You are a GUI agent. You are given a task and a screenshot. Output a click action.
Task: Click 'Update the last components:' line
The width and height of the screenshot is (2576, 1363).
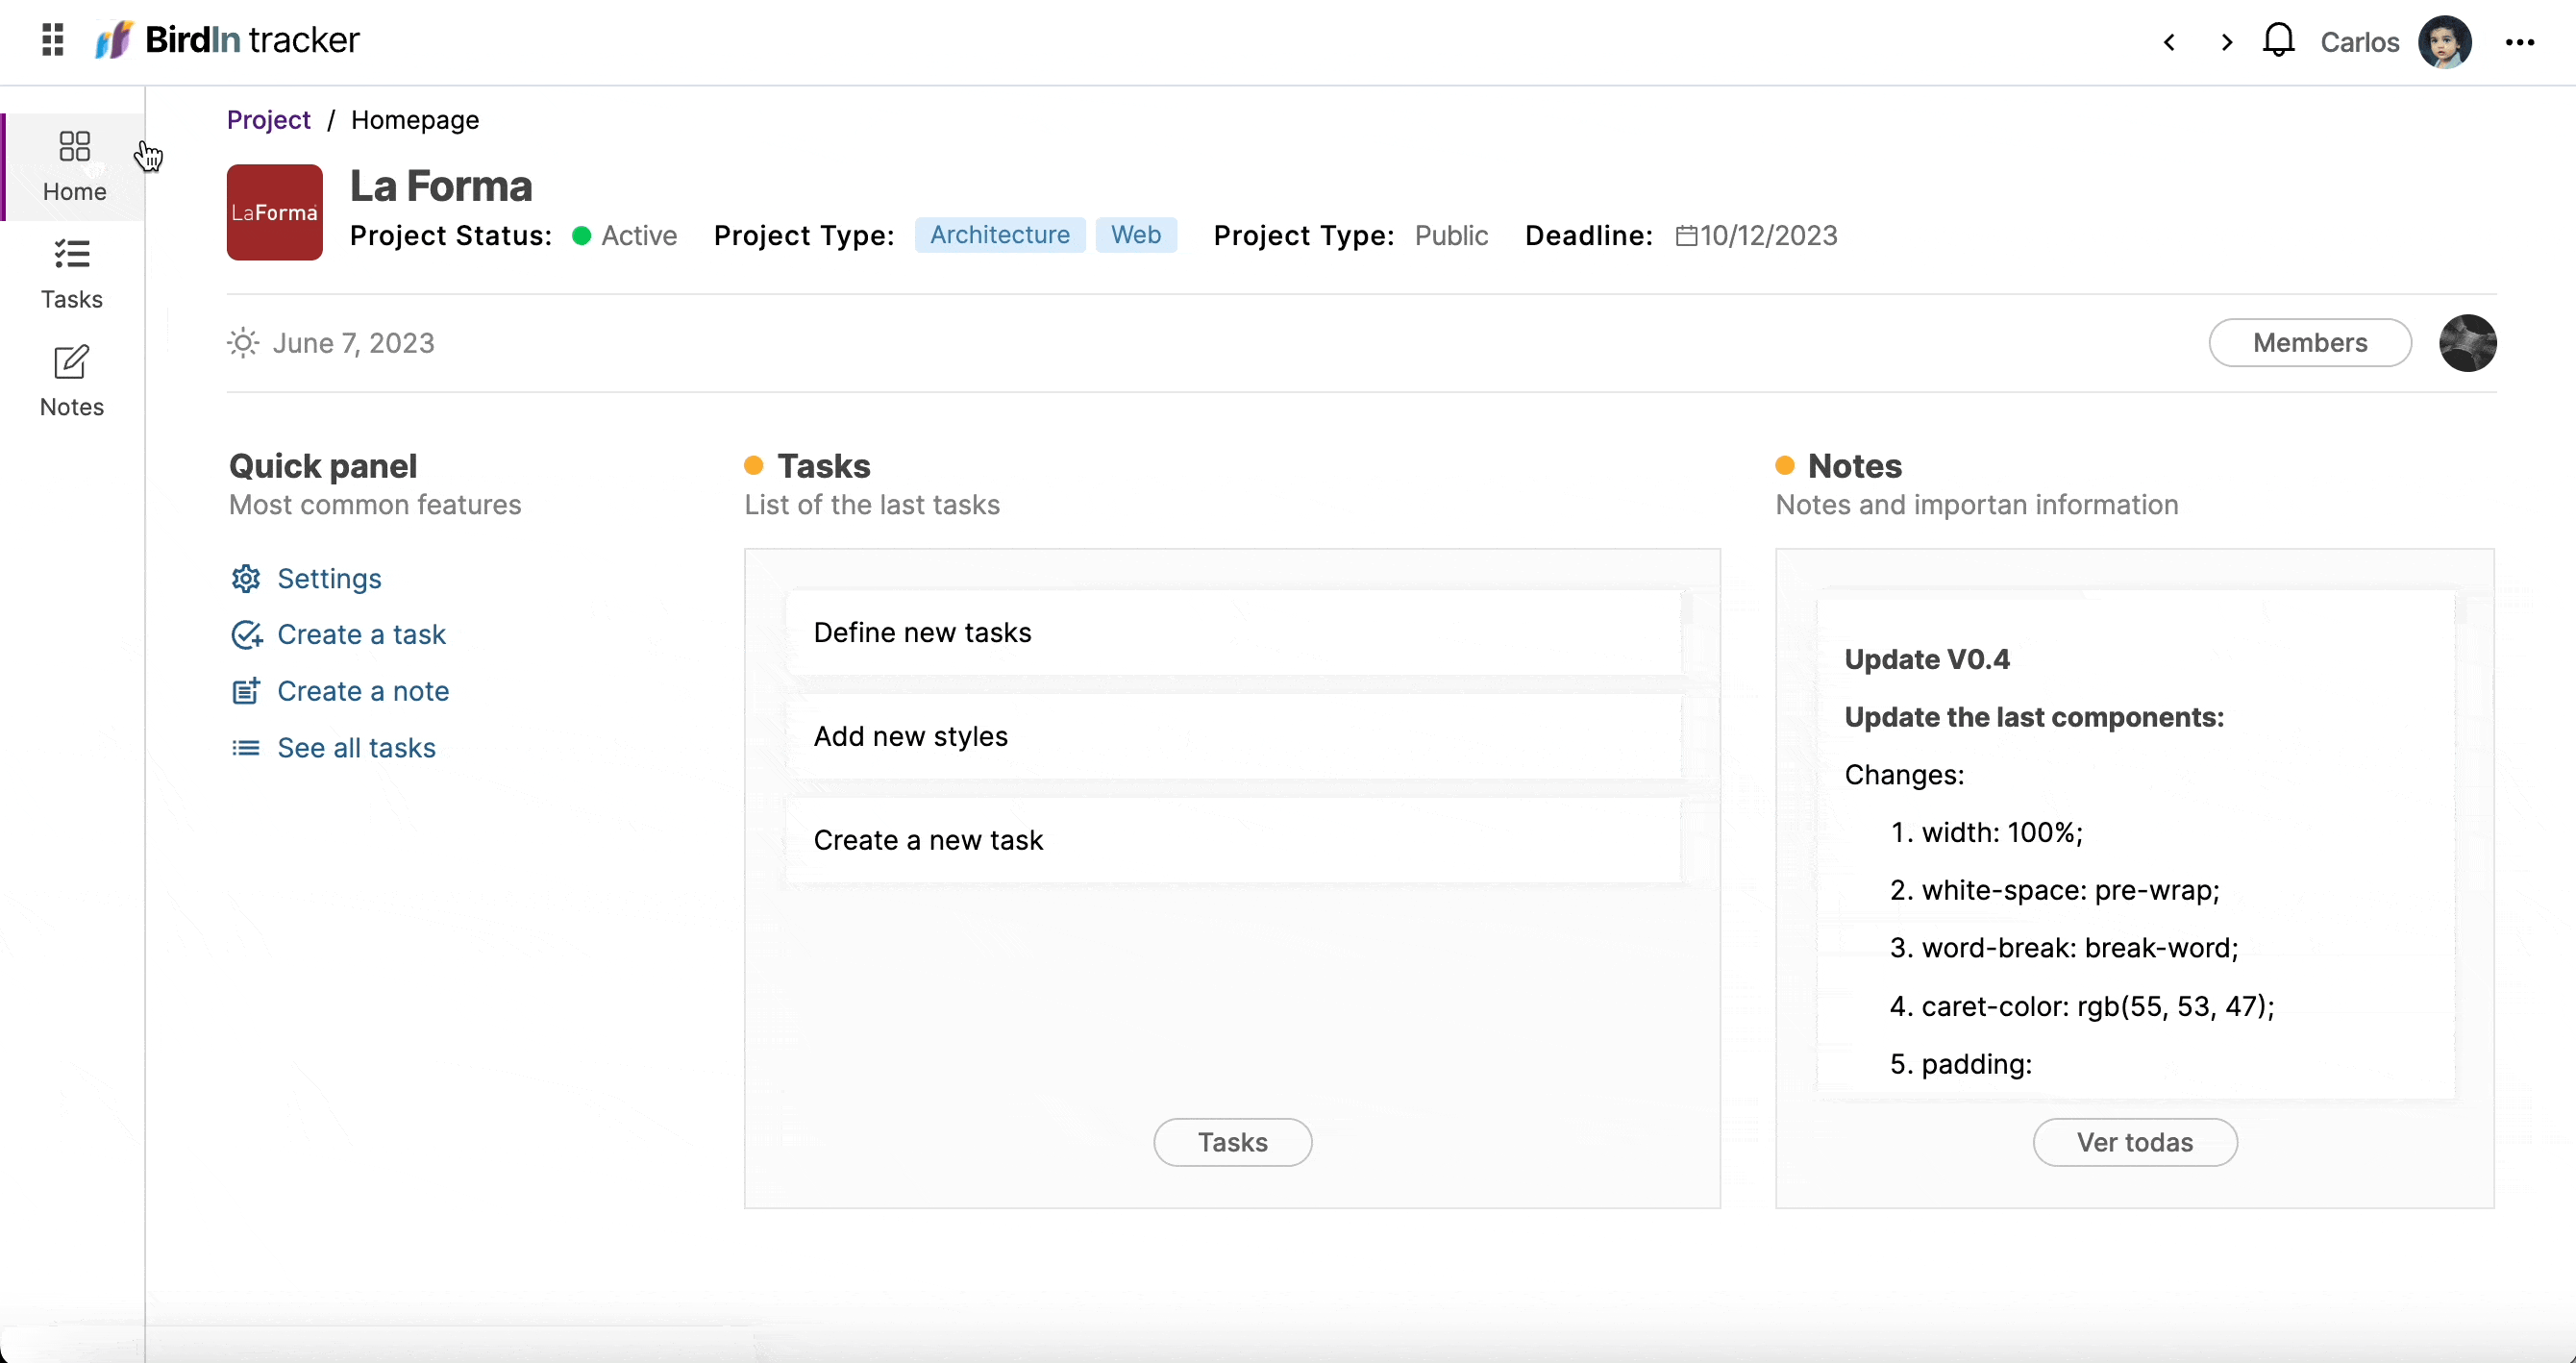tap(2034, 717)
